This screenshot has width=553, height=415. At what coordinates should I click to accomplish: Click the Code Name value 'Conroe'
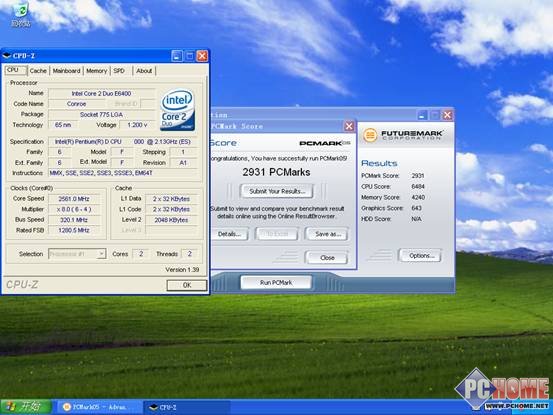coord(77,104)
